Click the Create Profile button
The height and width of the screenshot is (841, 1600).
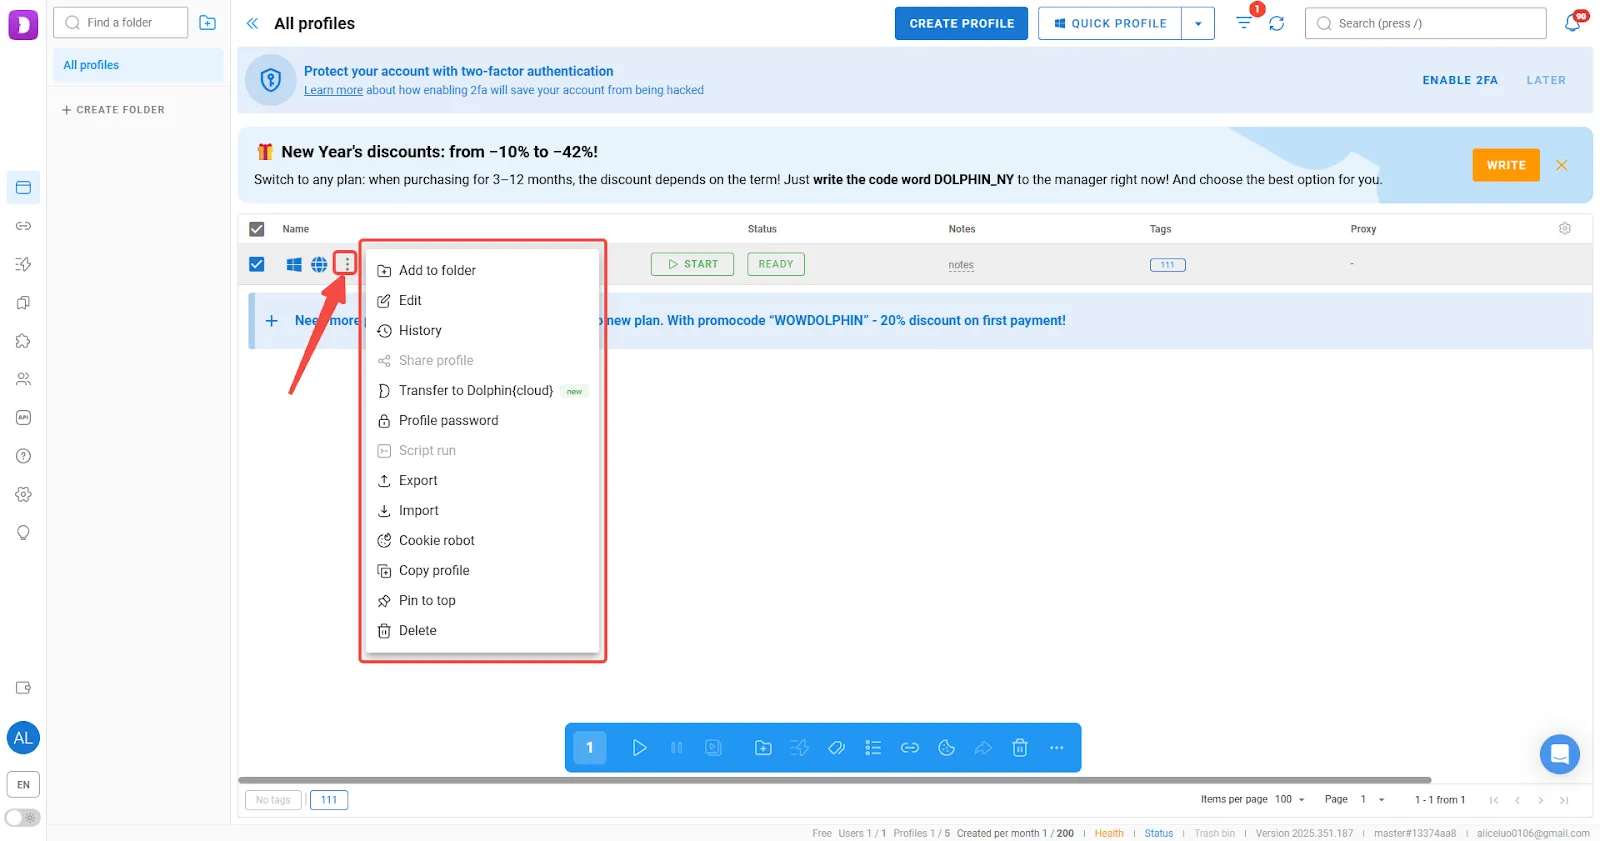(x=961, y=24)
